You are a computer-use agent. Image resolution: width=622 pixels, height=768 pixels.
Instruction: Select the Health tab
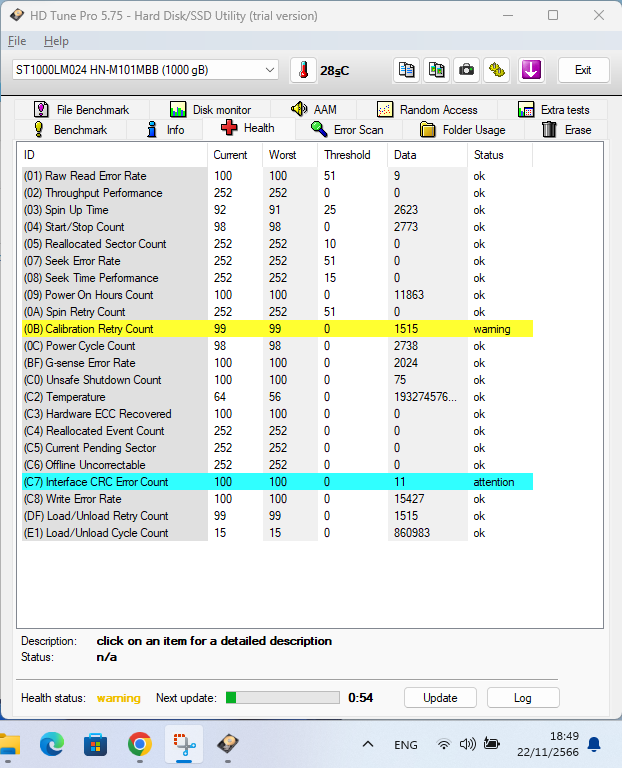coord(248,128)
